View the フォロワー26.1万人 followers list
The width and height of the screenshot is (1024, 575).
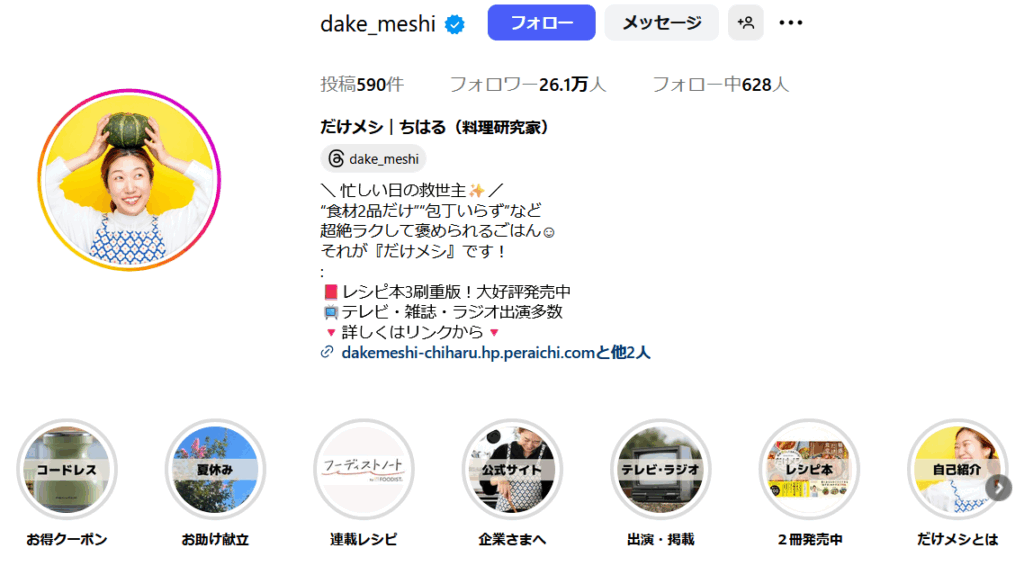coord(528,85)
